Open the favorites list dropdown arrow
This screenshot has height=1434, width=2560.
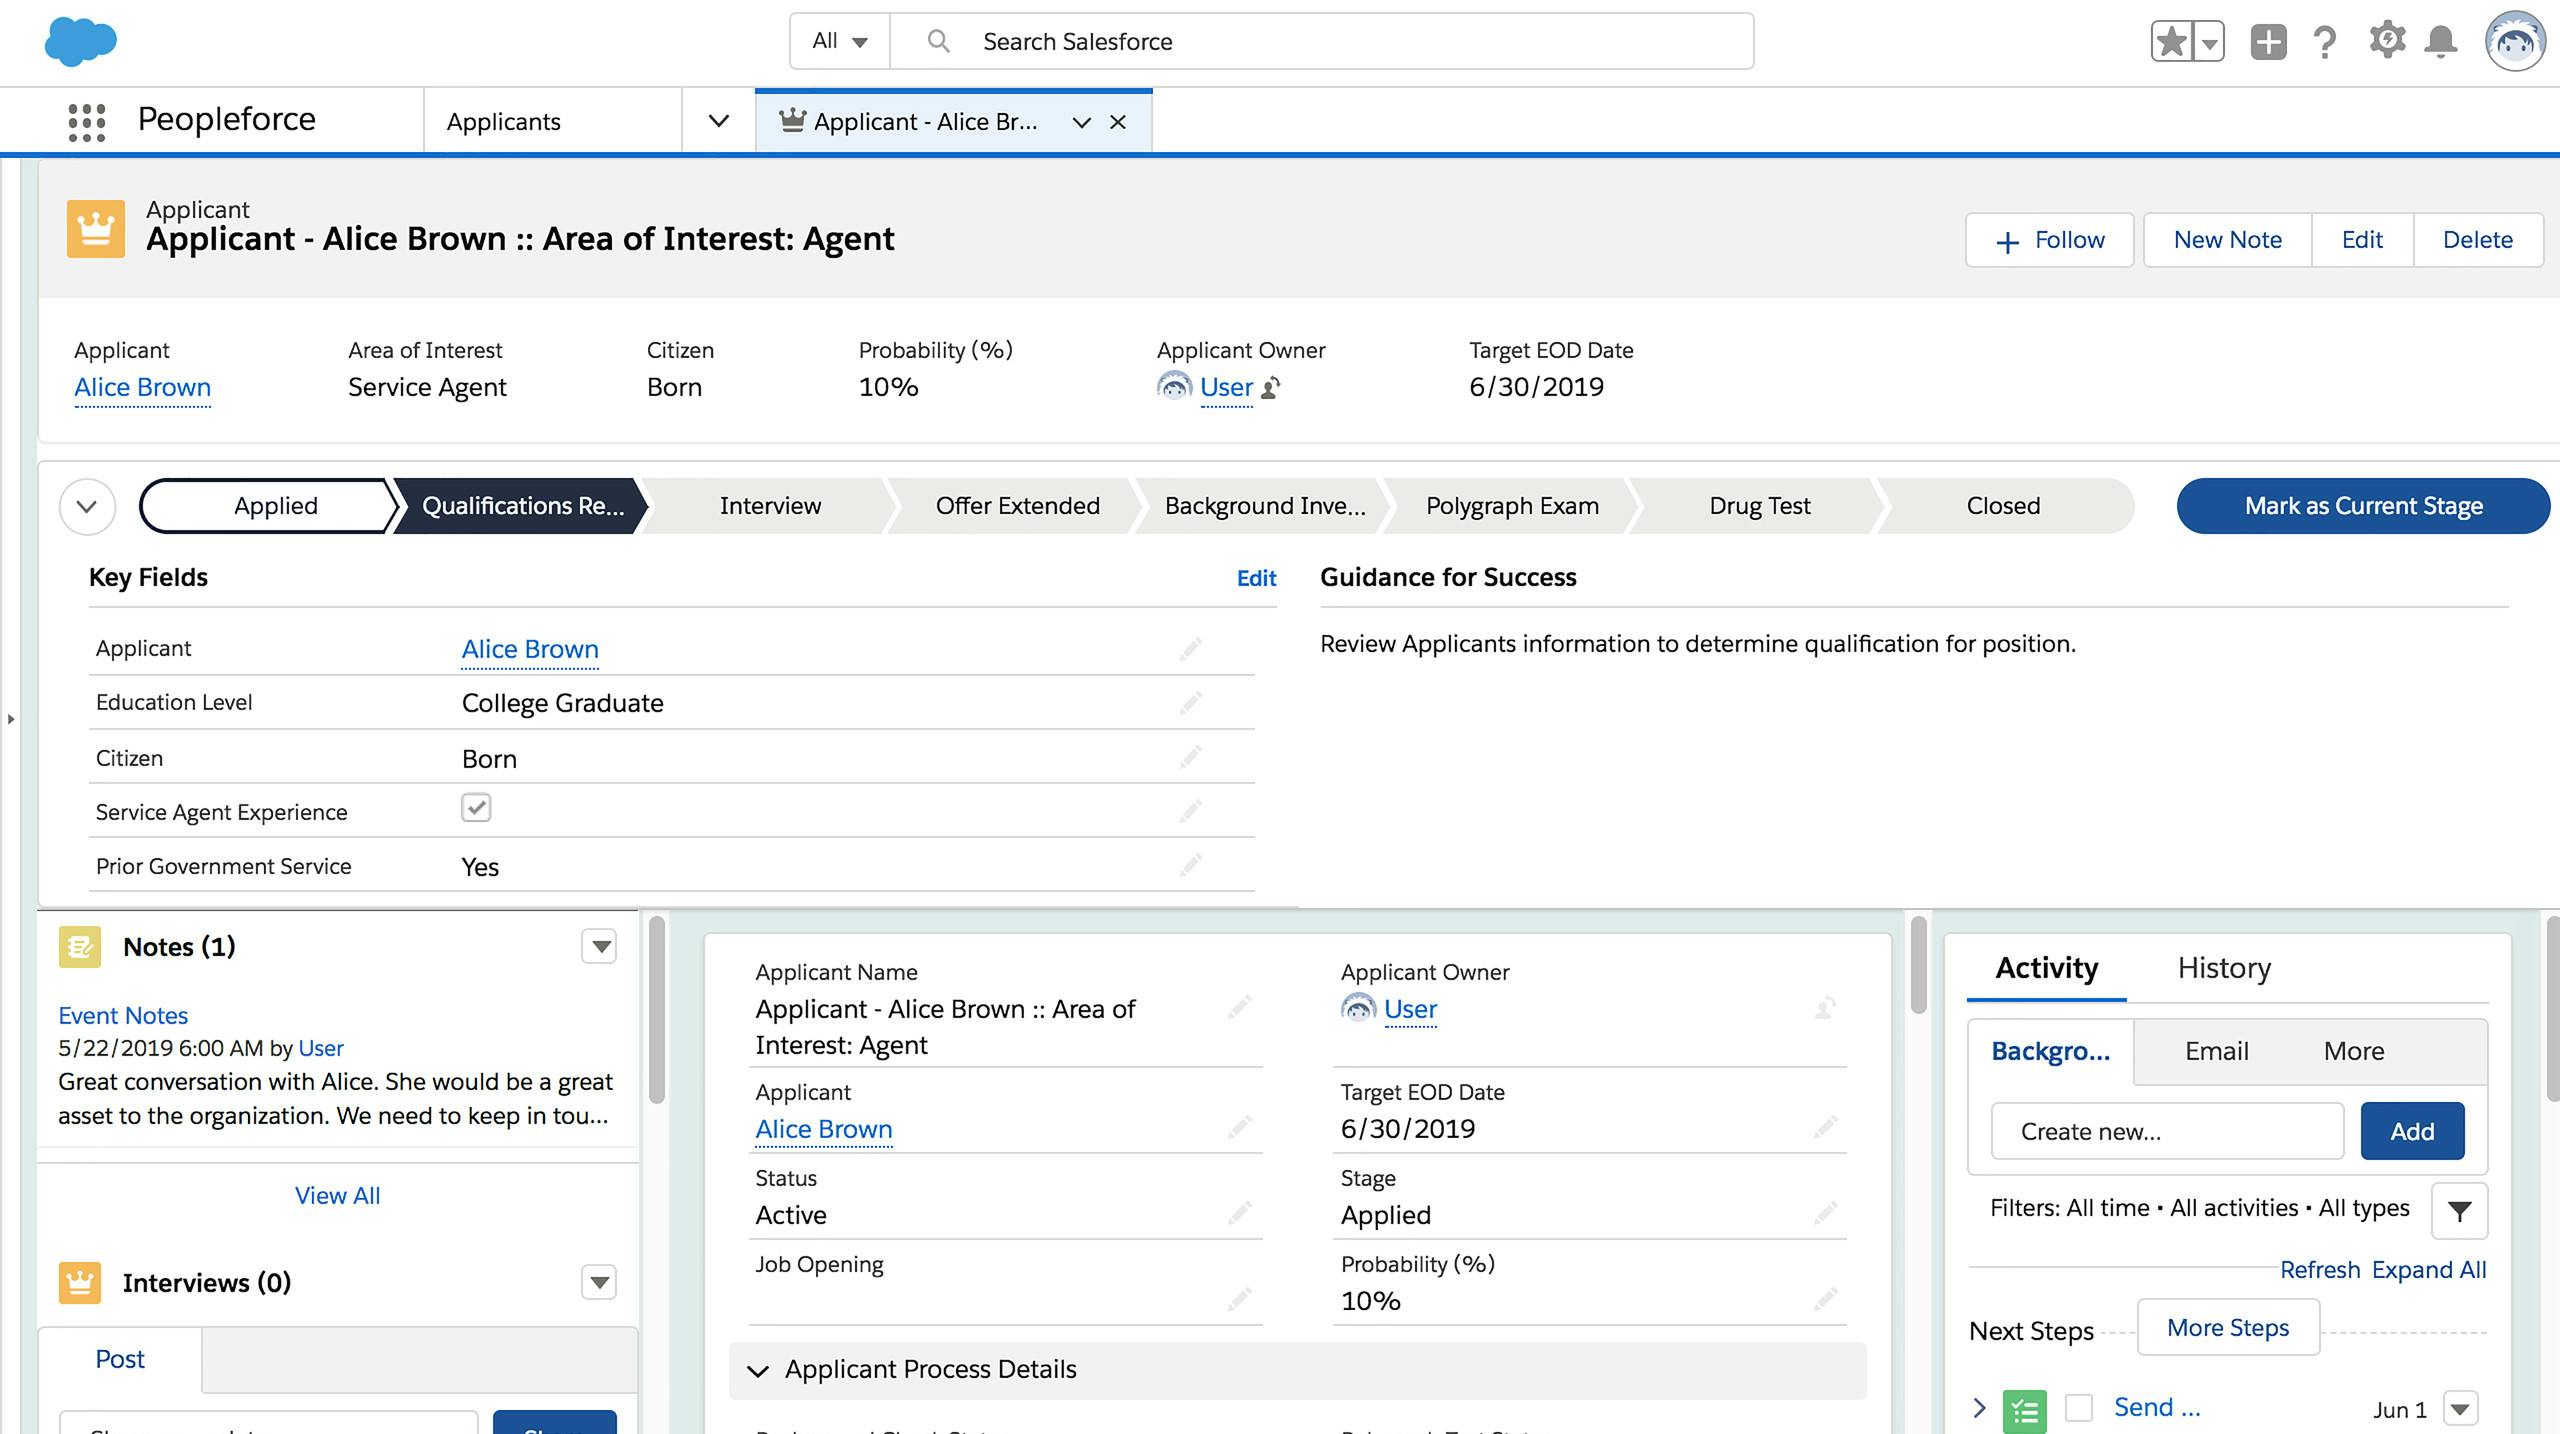click(x=2209, y=42)
